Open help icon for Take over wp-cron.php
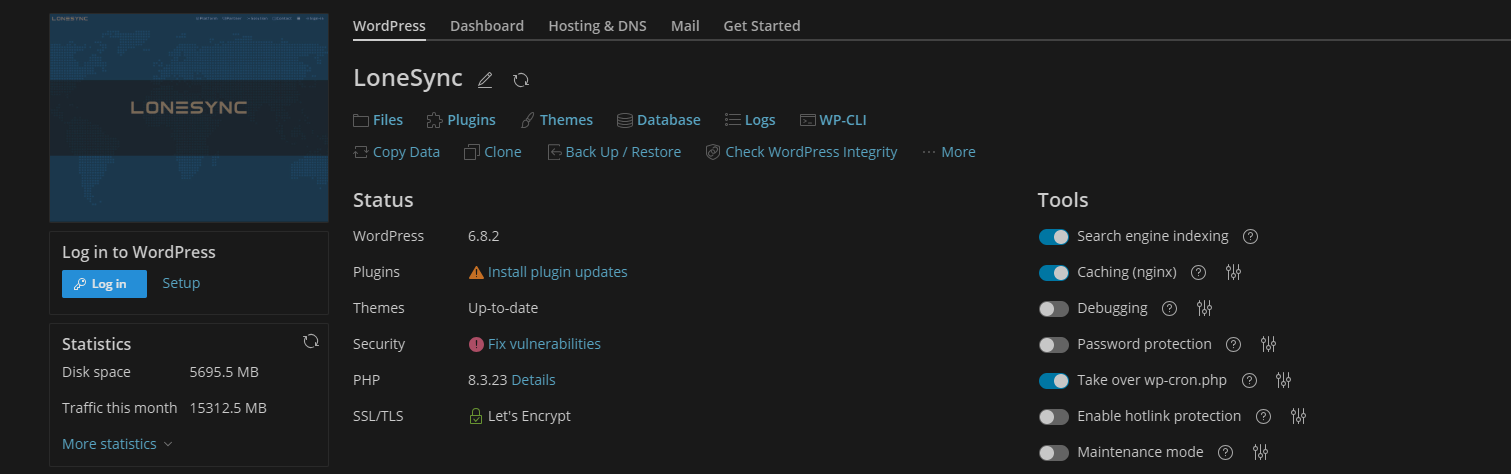 pyautogui.click(x=1248, y=380)
